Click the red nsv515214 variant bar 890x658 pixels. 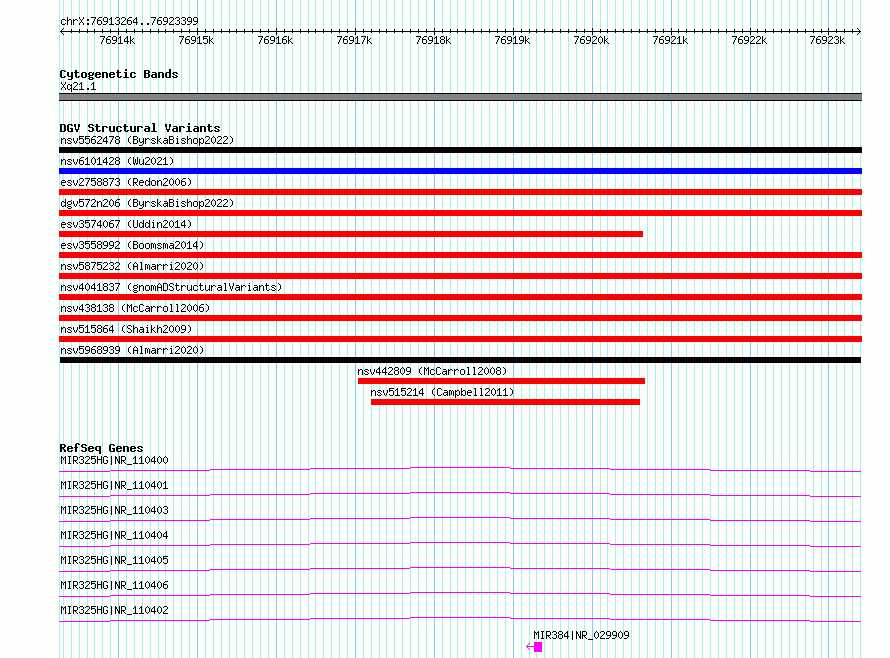505,402
